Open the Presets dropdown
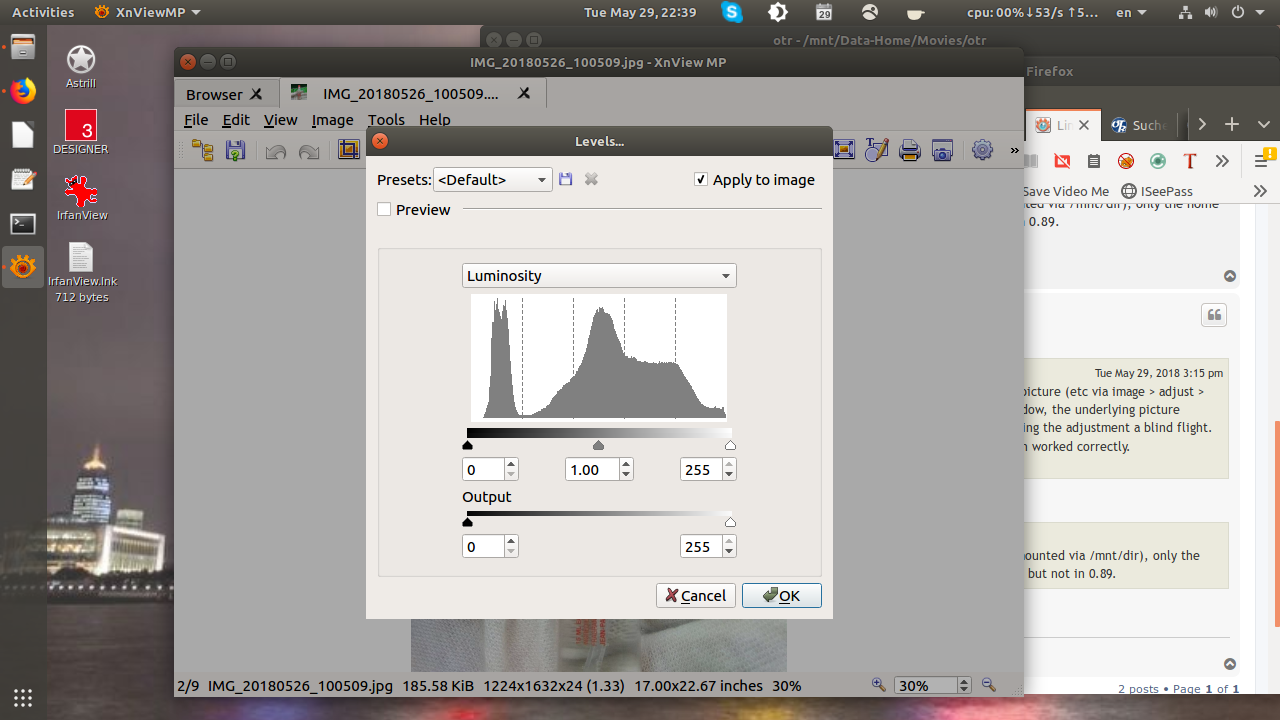The height and width of the screenshot is (720, 1280). (492, 180)
